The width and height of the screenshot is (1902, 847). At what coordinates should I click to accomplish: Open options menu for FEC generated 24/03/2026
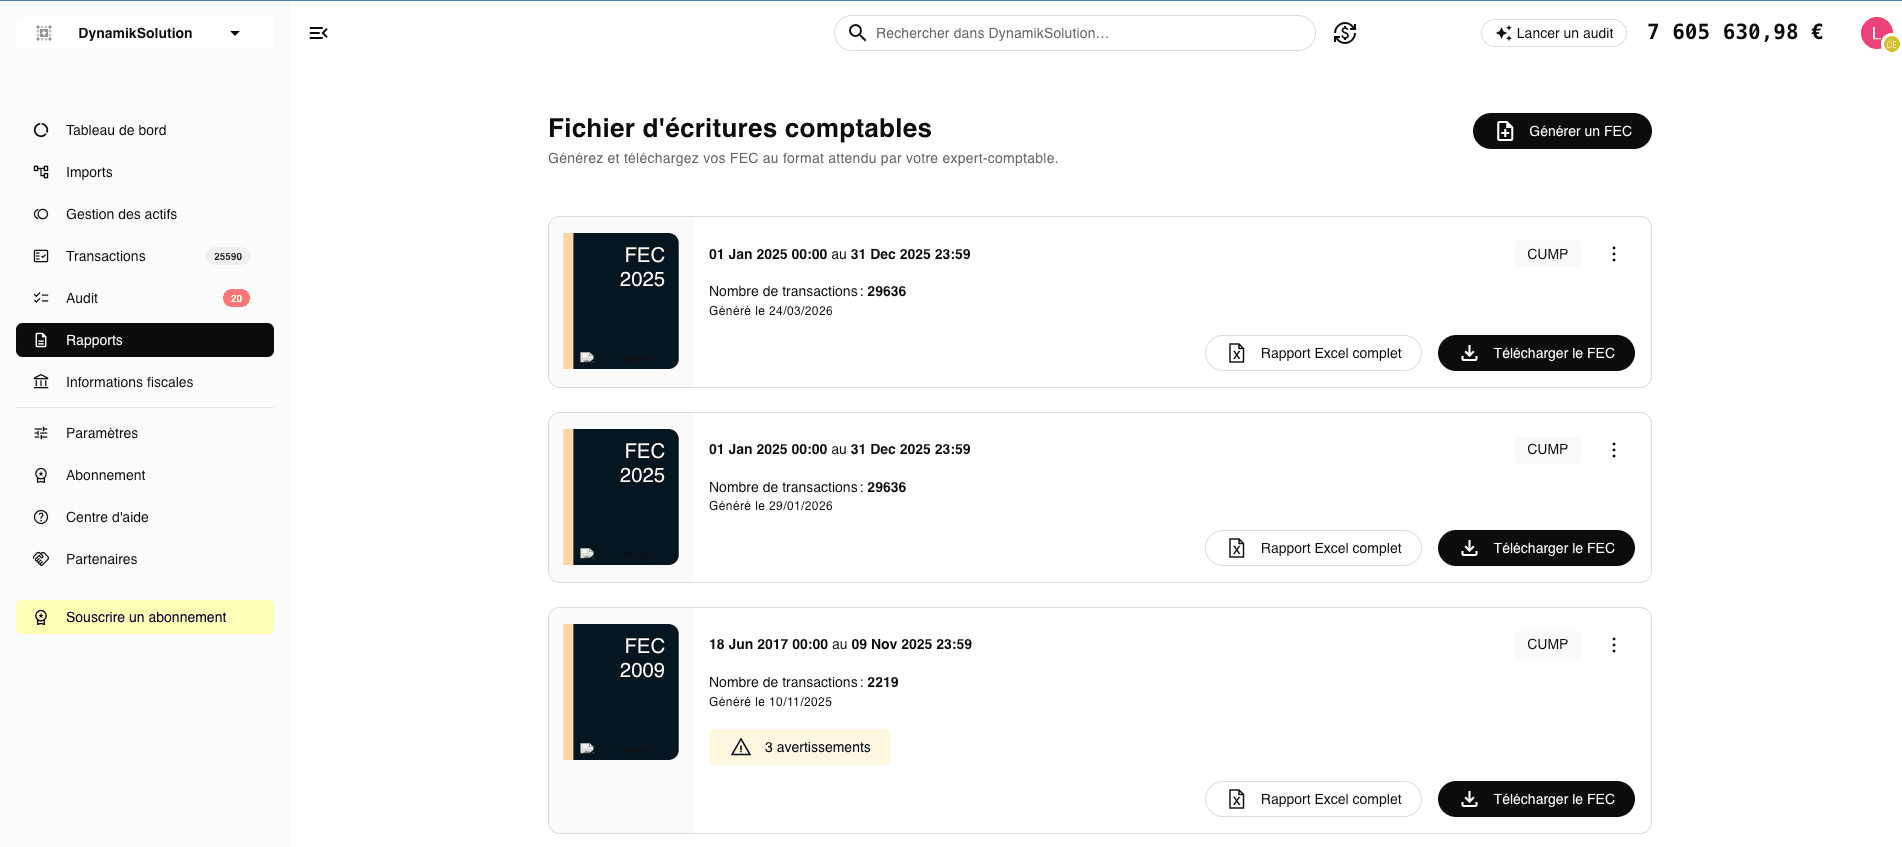point(1613,254)
